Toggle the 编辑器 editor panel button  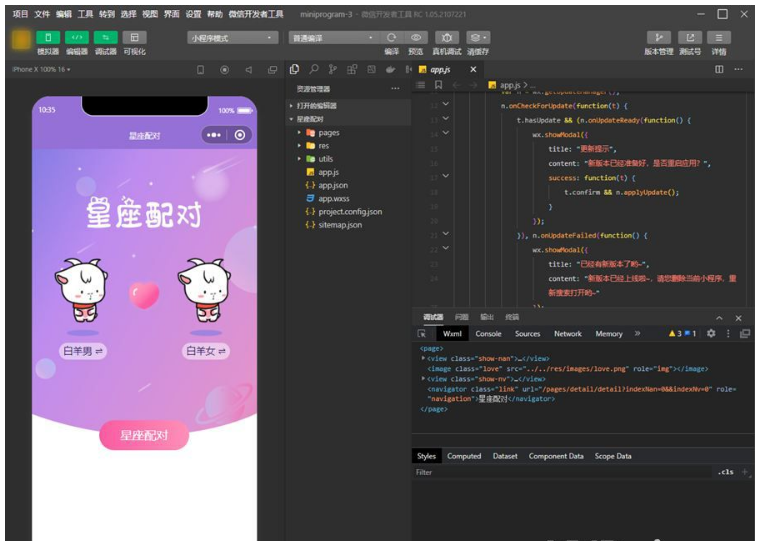point(77,38)
